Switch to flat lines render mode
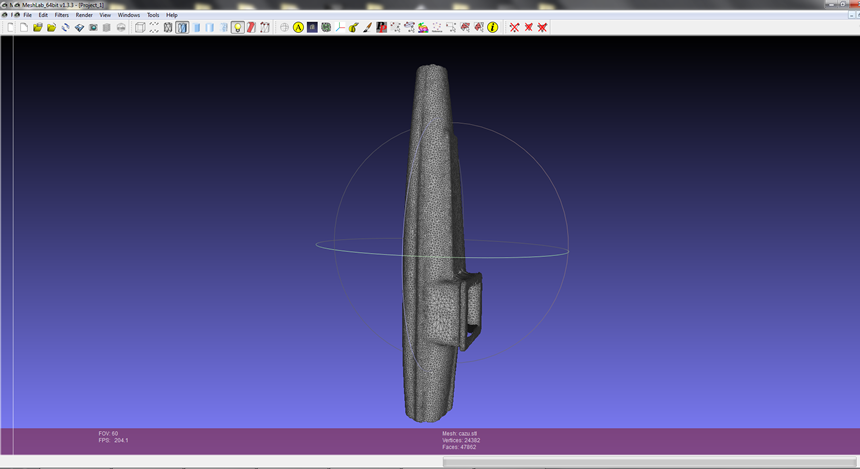The height and width of the screenshot is (469, 860). click(196, 27)
